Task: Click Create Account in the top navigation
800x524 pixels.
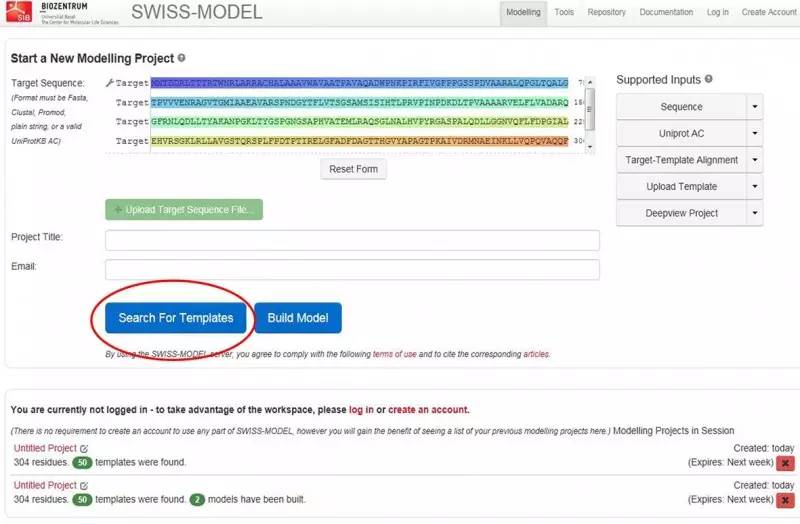Action: coord(769,12)
